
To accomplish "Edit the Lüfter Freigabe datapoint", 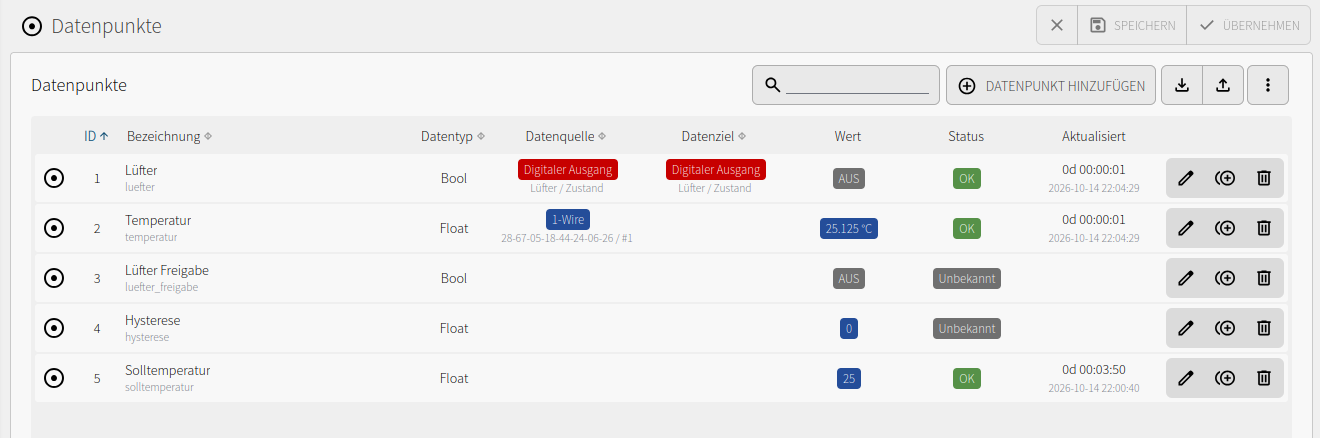I will point(1186,278).
